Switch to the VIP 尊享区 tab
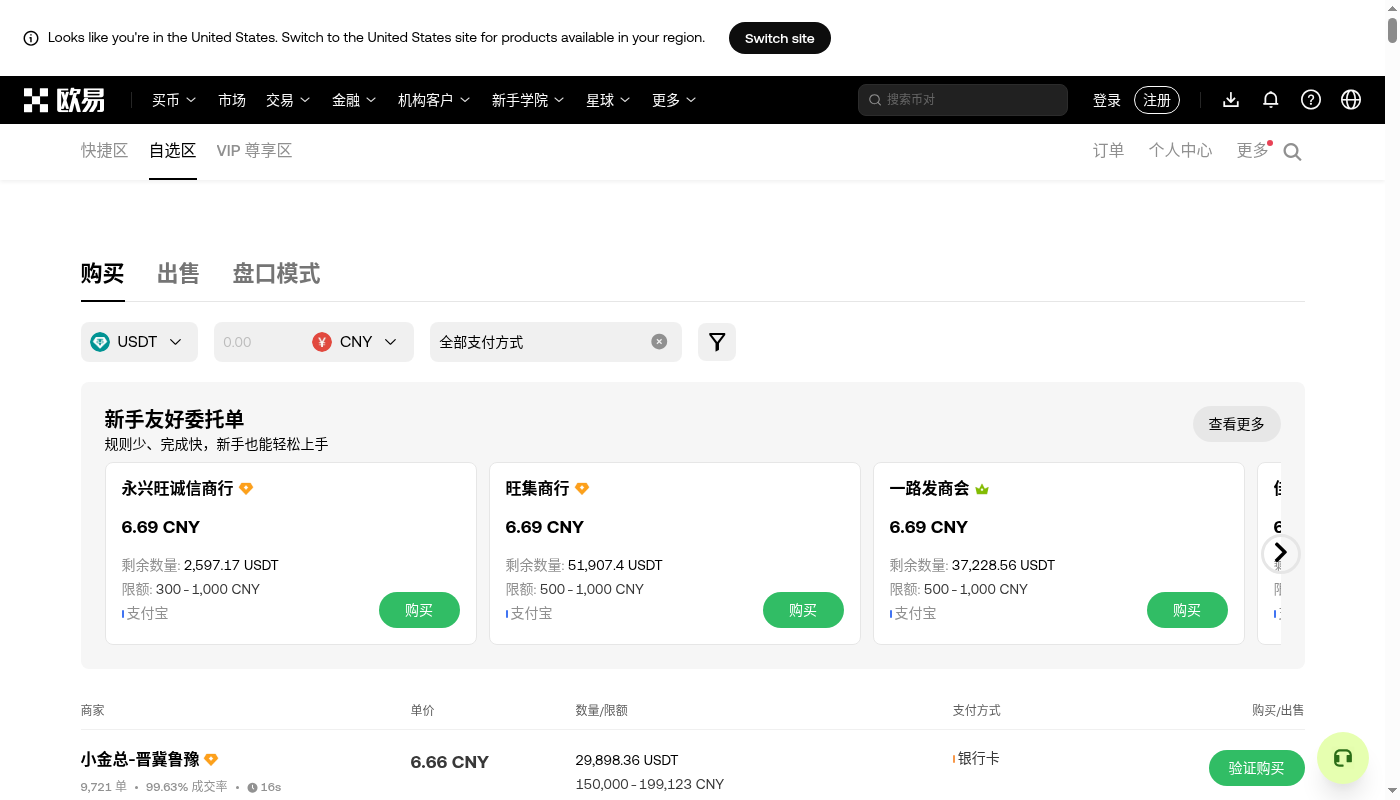1400x800 pixels. [x=254, y=151]
